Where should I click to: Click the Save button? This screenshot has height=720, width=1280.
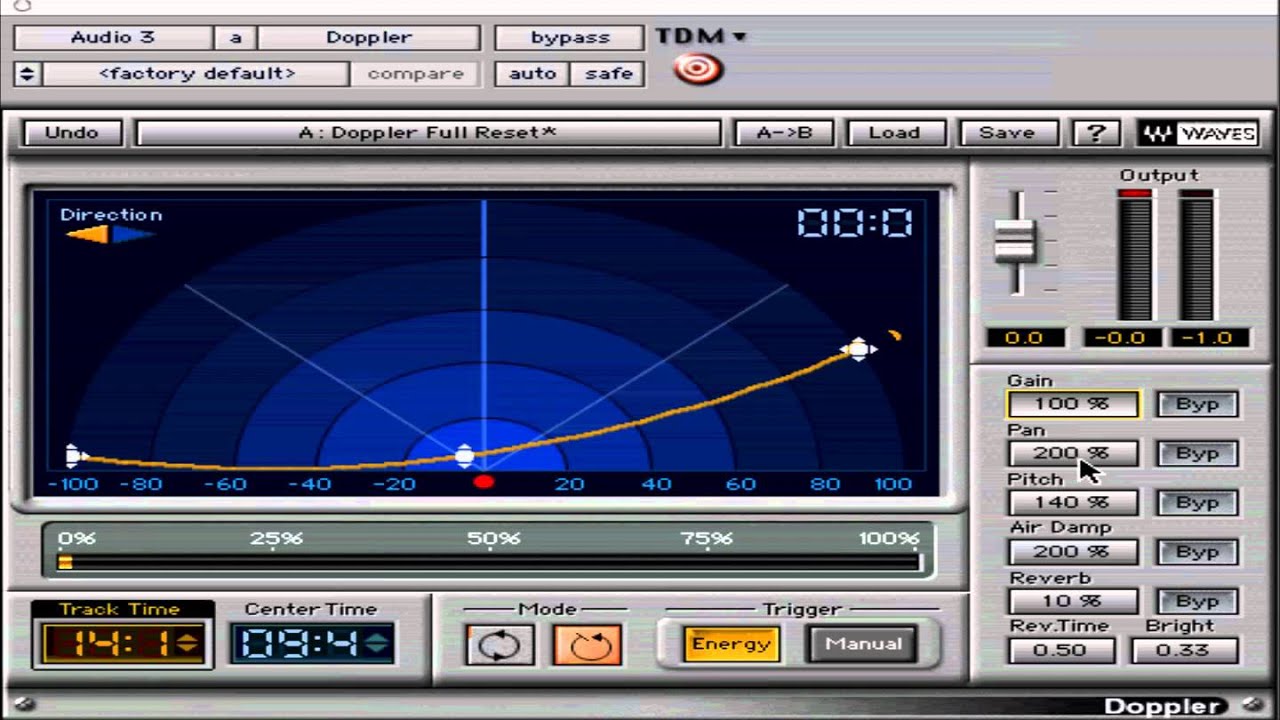1007,133
